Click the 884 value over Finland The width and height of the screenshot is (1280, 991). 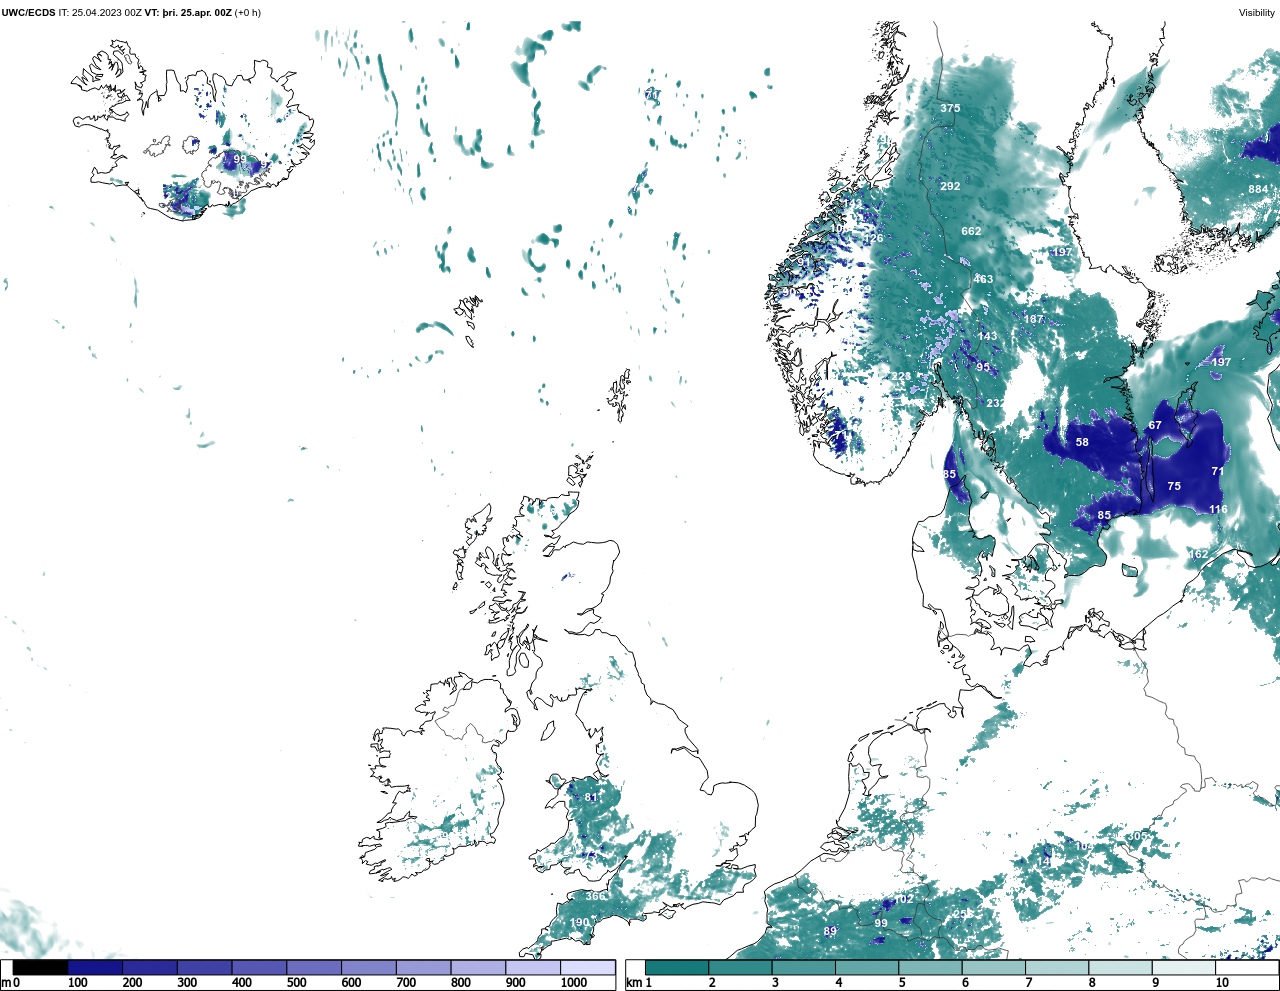point(1258,189)
